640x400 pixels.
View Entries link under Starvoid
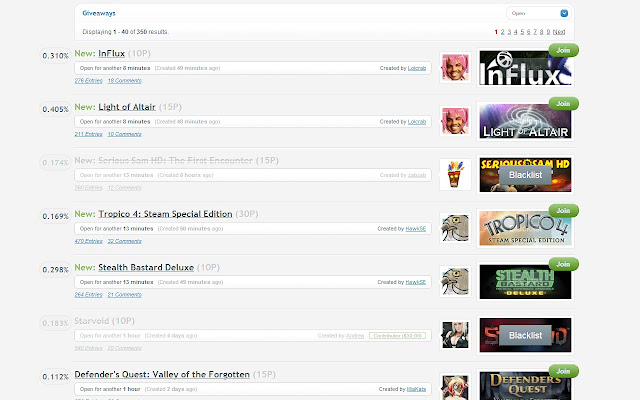pyautogui.click(x=89, y=348)
